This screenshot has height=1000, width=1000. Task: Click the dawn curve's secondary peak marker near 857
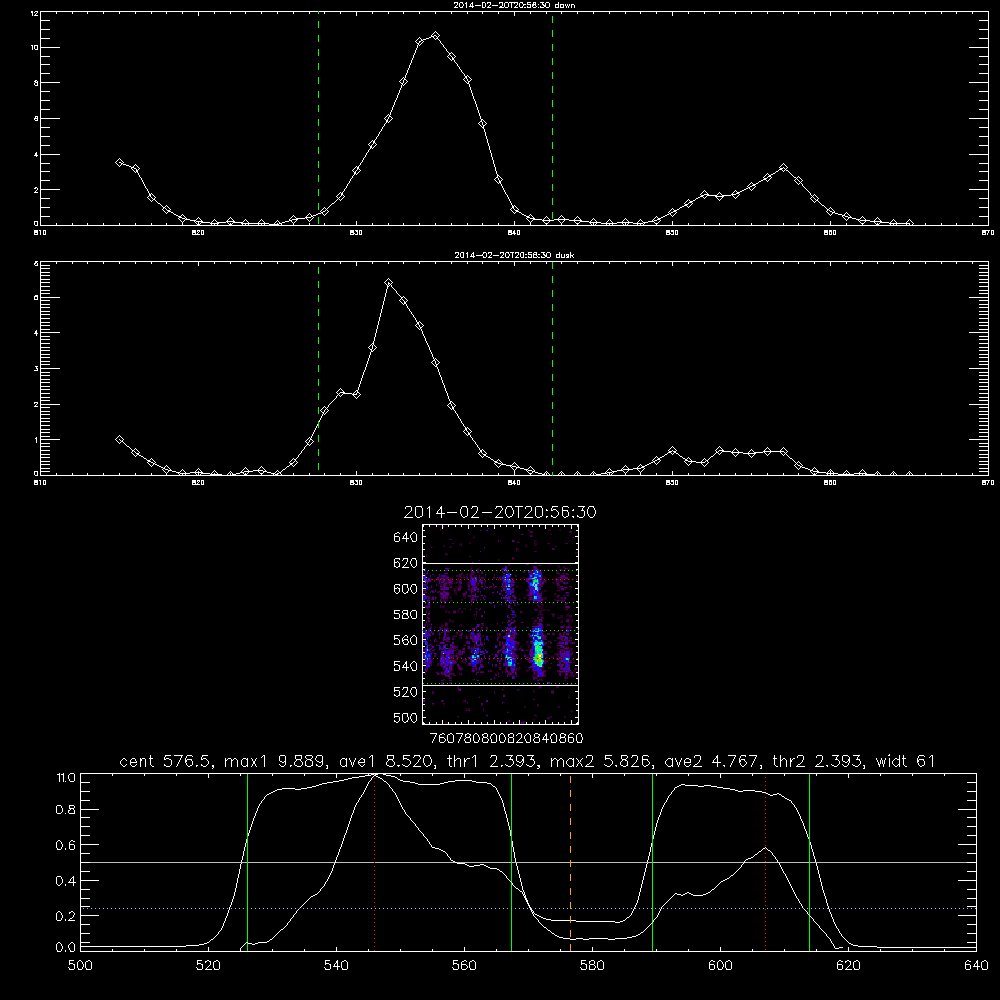point(783,168)
